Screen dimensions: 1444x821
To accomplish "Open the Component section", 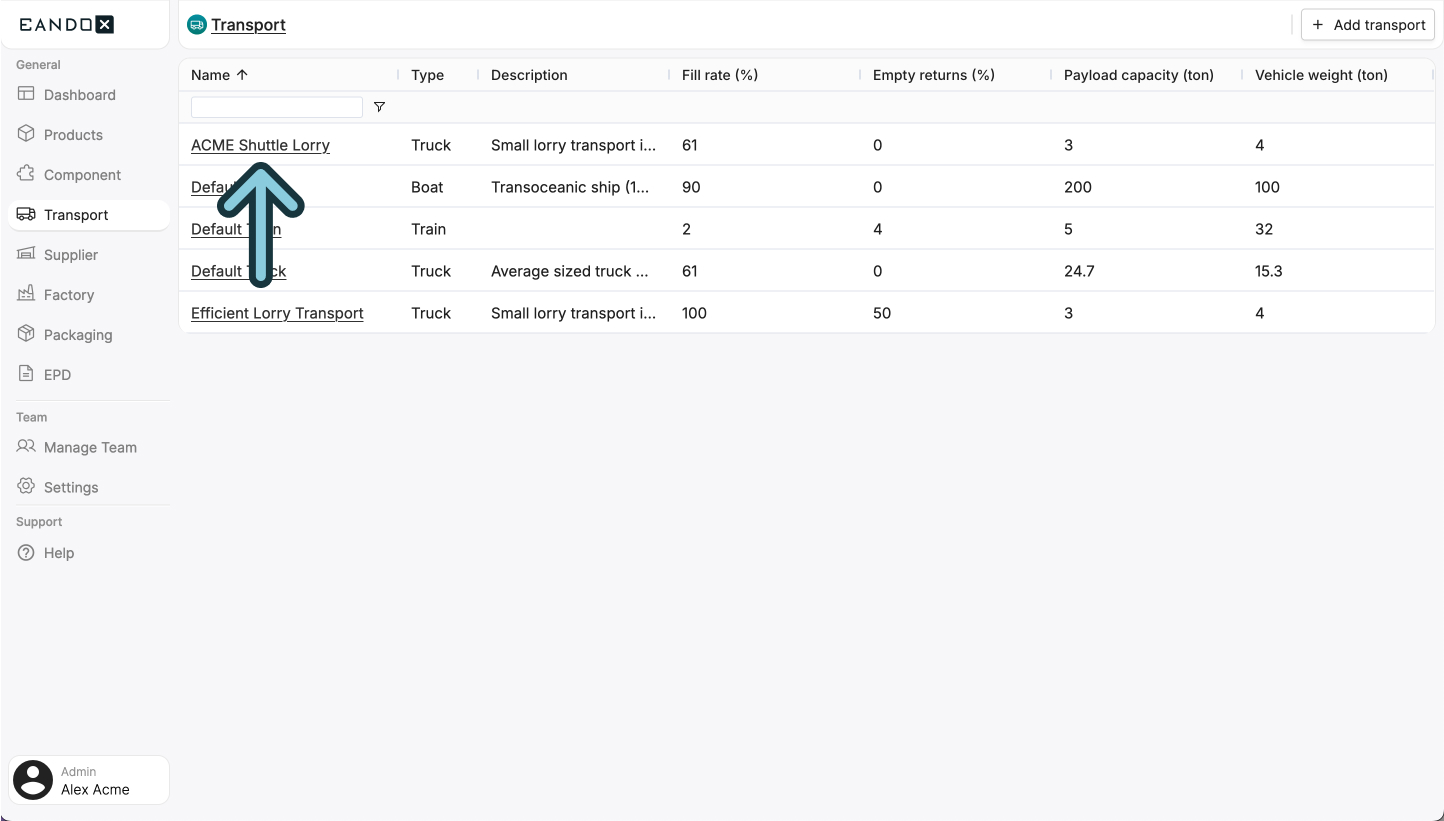I will 25,174.
